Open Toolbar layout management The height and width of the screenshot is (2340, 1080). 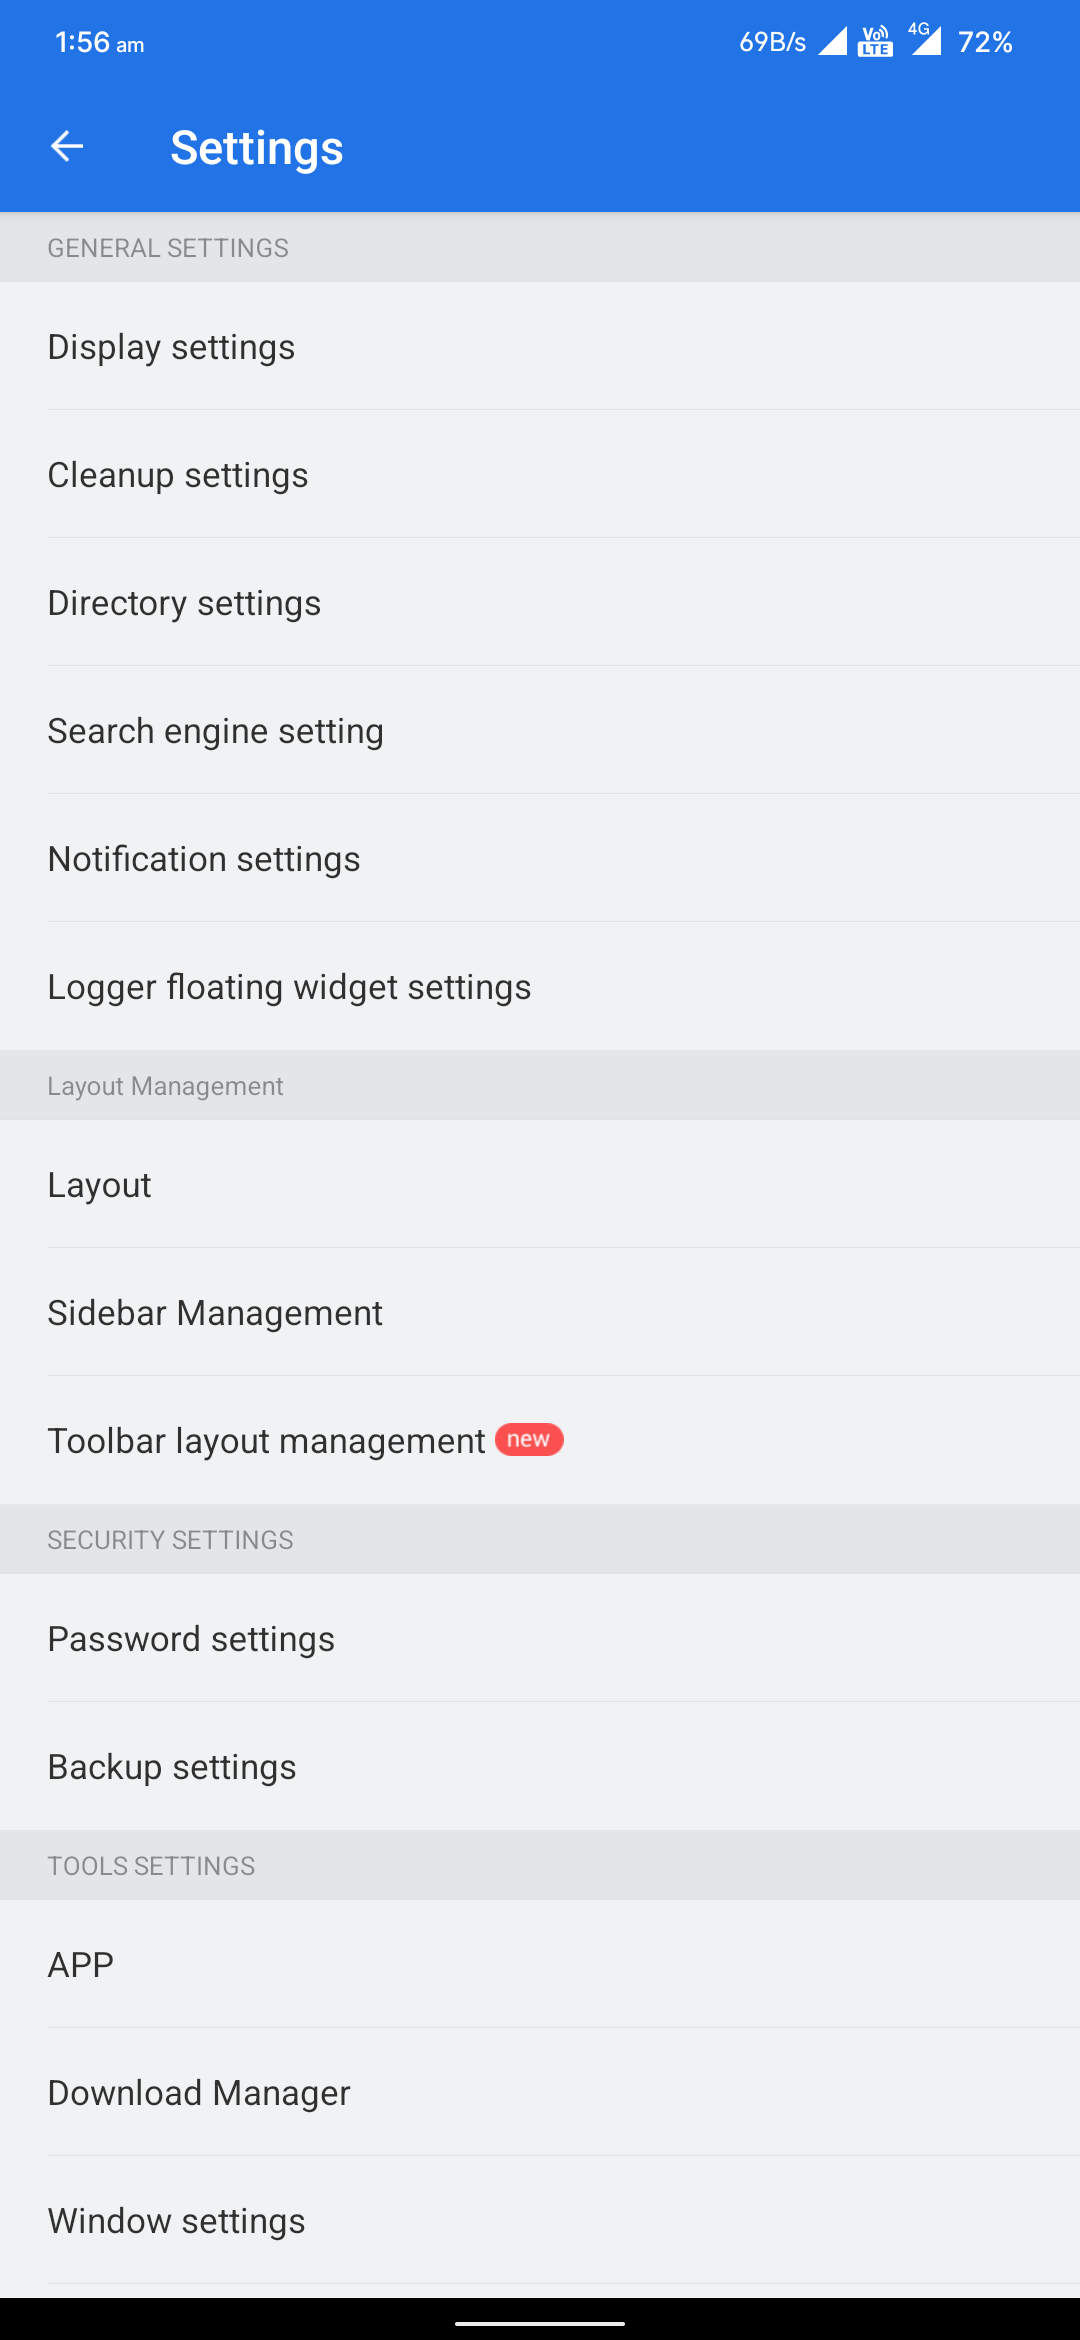pyautogui.click(x=540, y=1440)
